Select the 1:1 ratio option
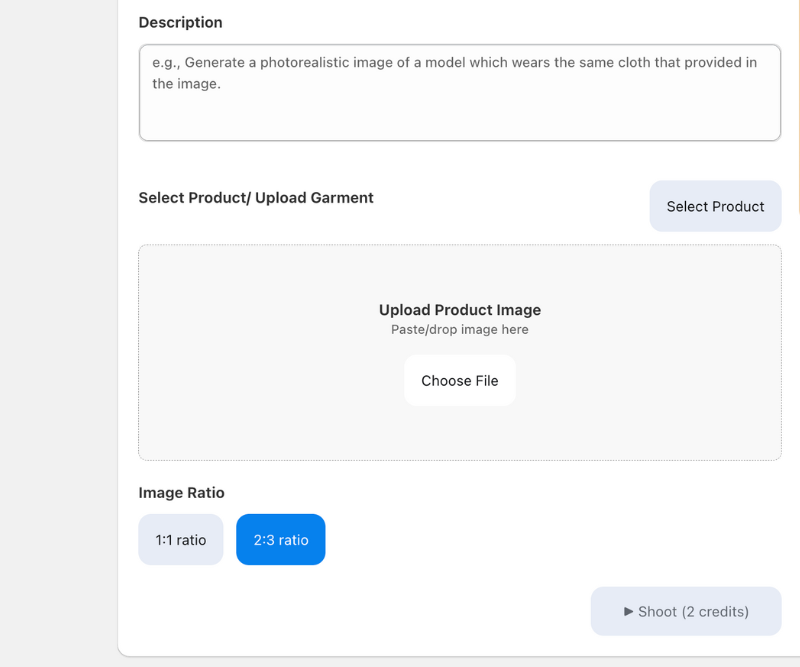 pos(181,539)
